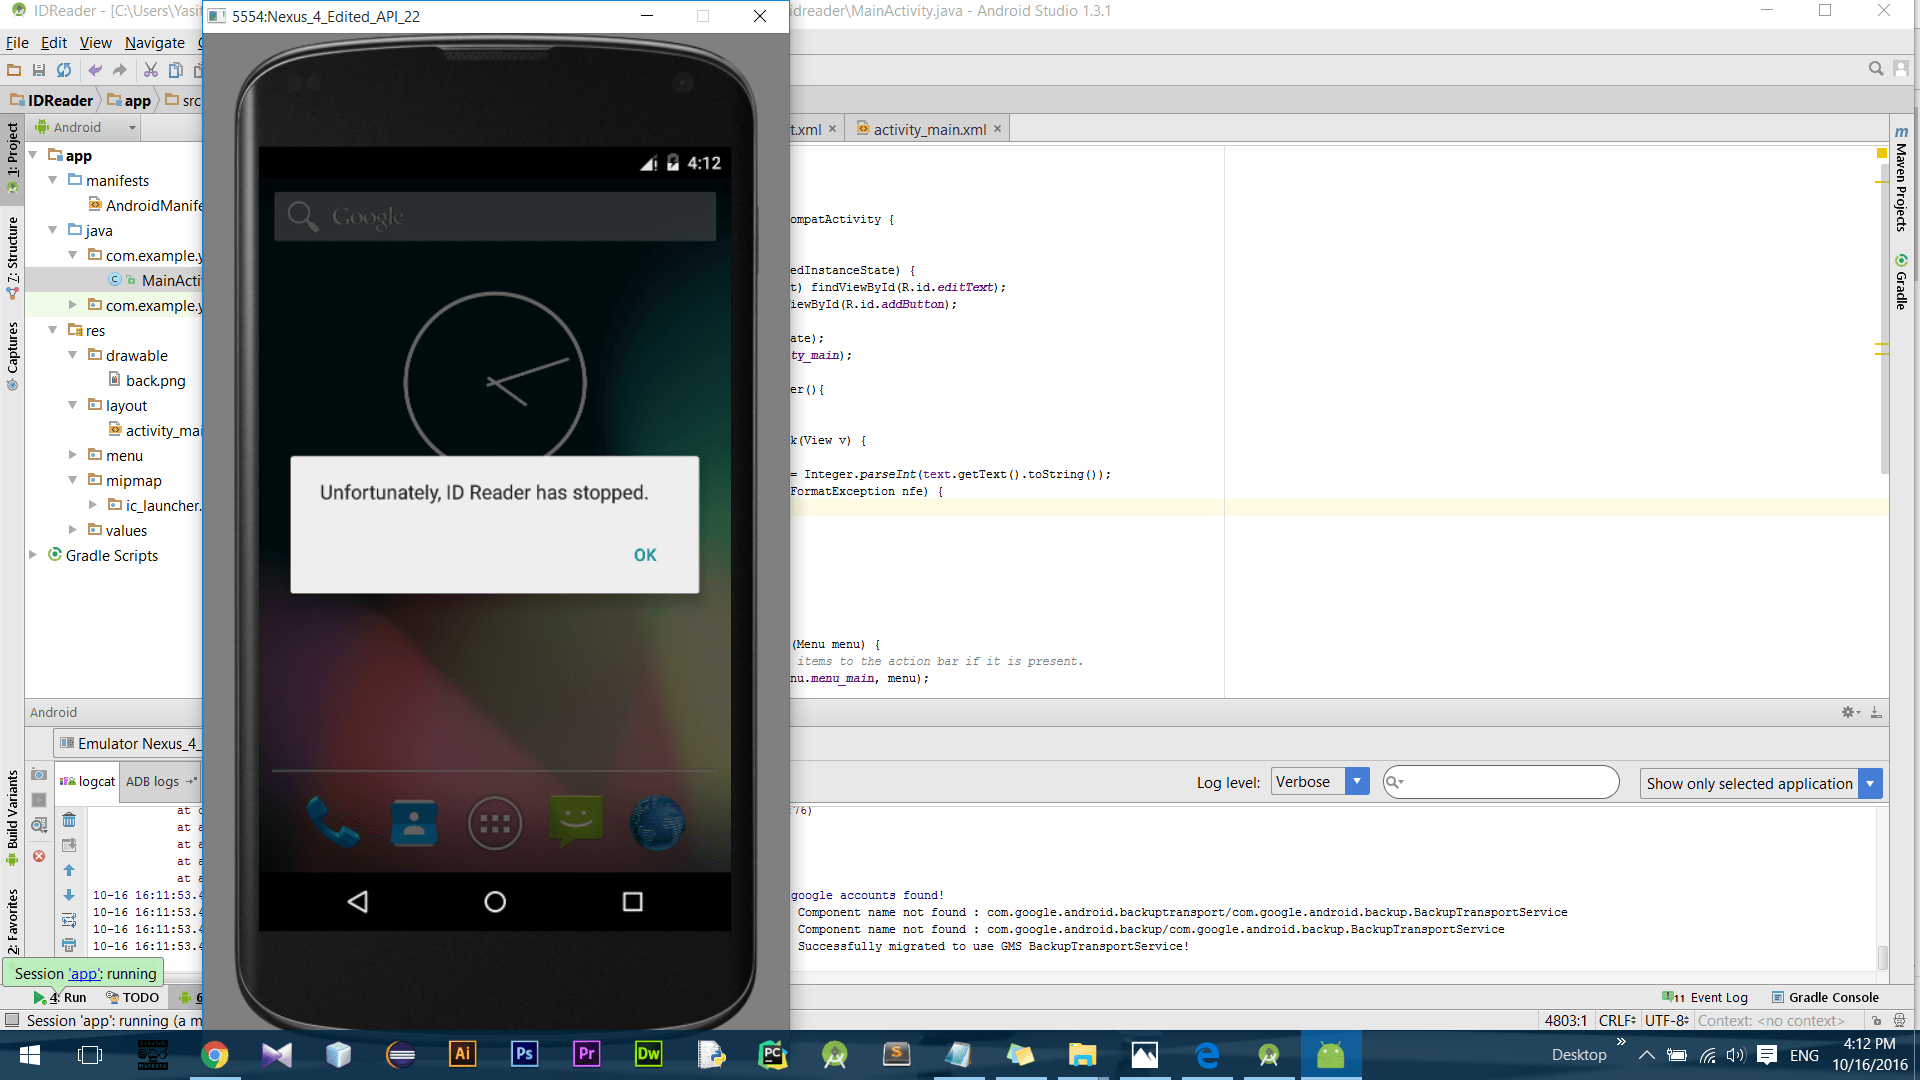Switch to the activity_main.xml editor tab

coord(928,129)
